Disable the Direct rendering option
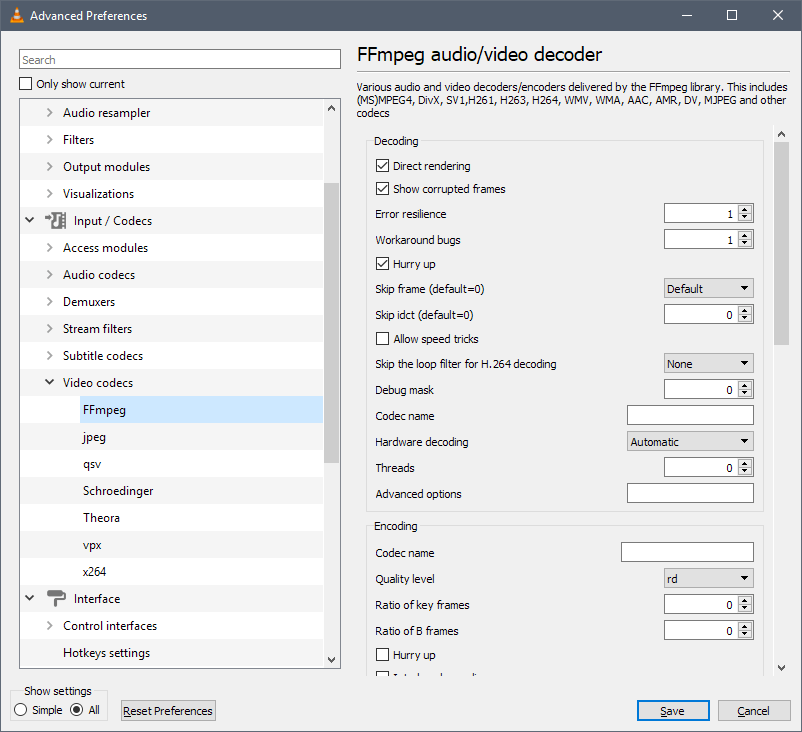Image resolution: width=802 pixels, height=732 pixels. coord(382,165)
